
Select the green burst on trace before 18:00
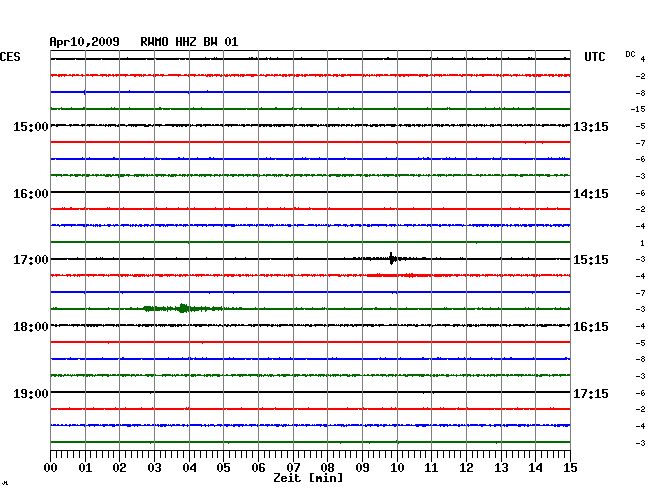(182, 308)
